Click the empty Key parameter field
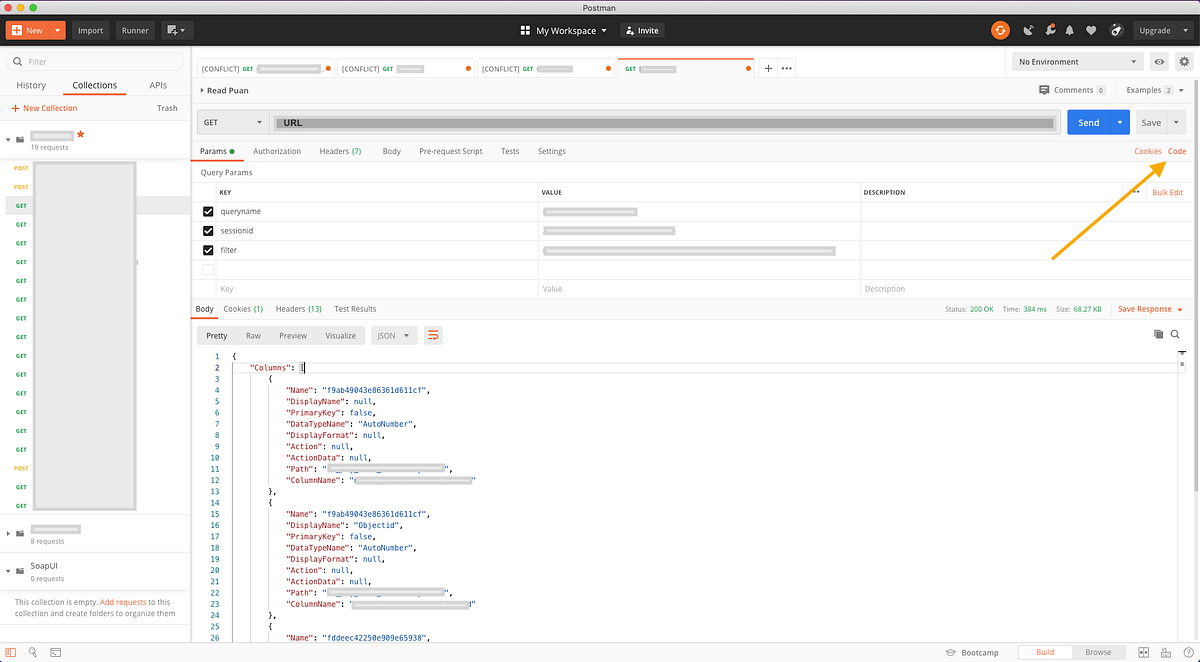The width and height of the screenshot is (1200, 662). click(x=376, y=288)
